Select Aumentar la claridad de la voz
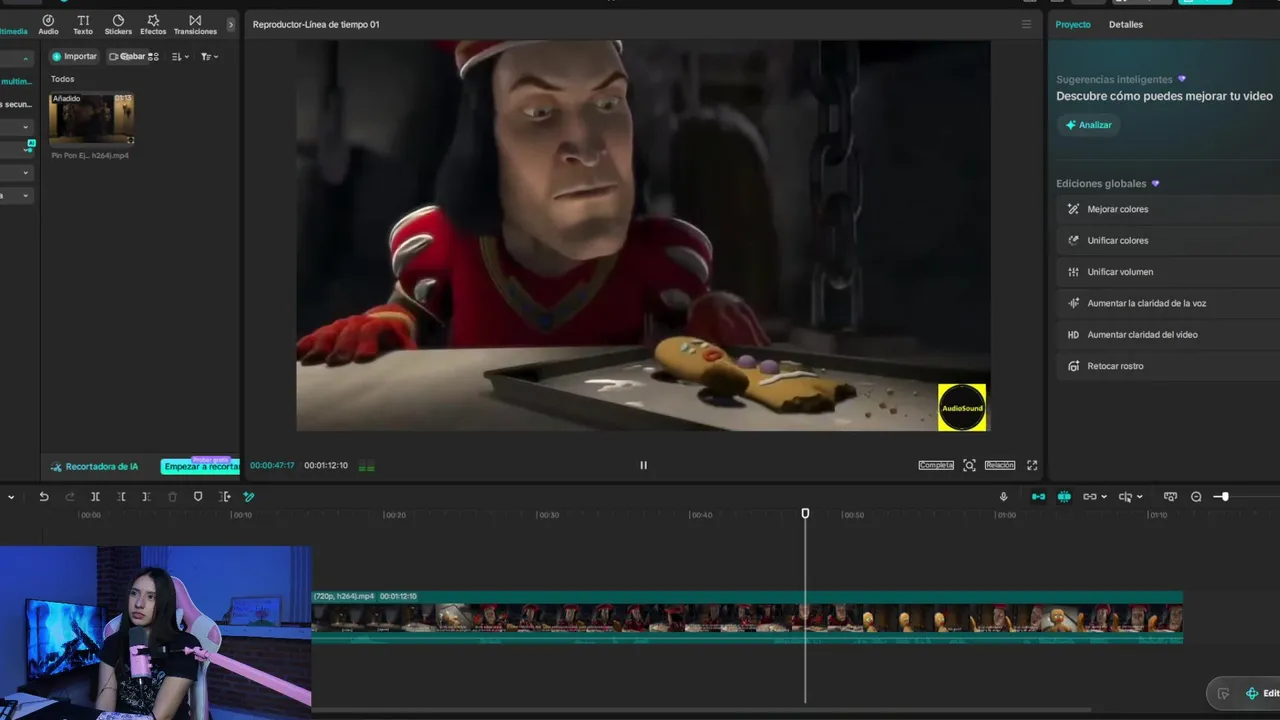This screenshot has height=720, width=1280. pyautogui.click(x=1168, y=303)
